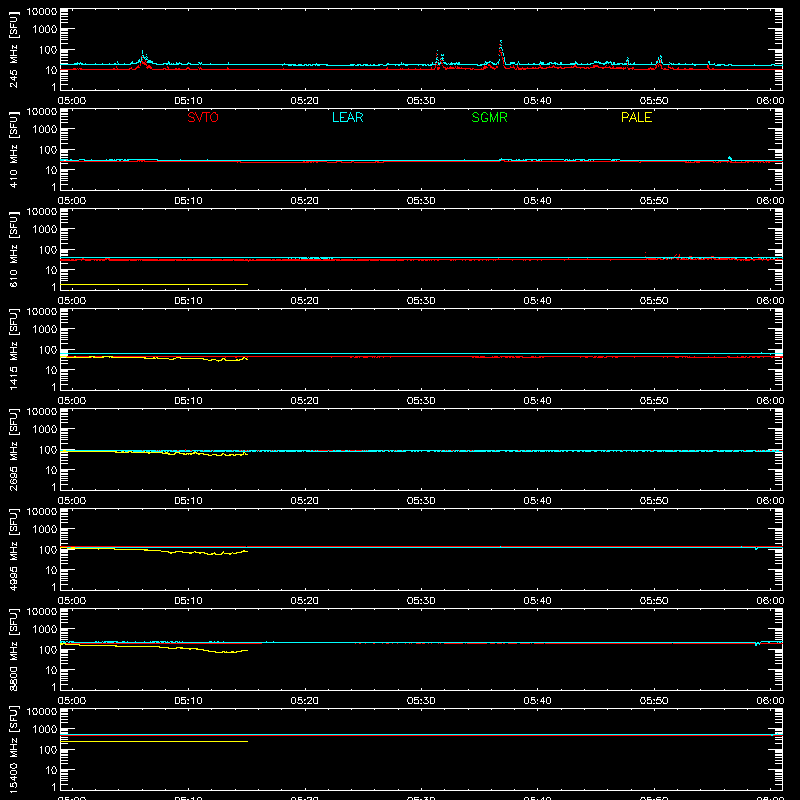Click 05:20 tick under the 410 MHz panel
800x800 pixels.
tap(305, 201)
